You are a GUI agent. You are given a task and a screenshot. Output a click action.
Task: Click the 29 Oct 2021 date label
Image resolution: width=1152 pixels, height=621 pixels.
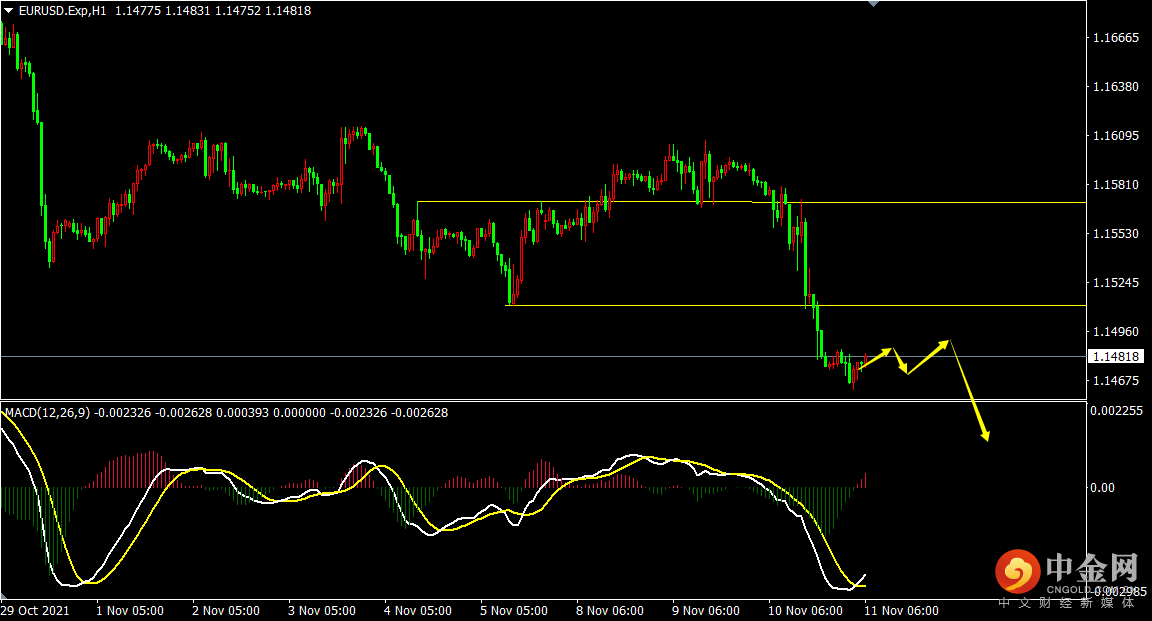tap(35, 611)
